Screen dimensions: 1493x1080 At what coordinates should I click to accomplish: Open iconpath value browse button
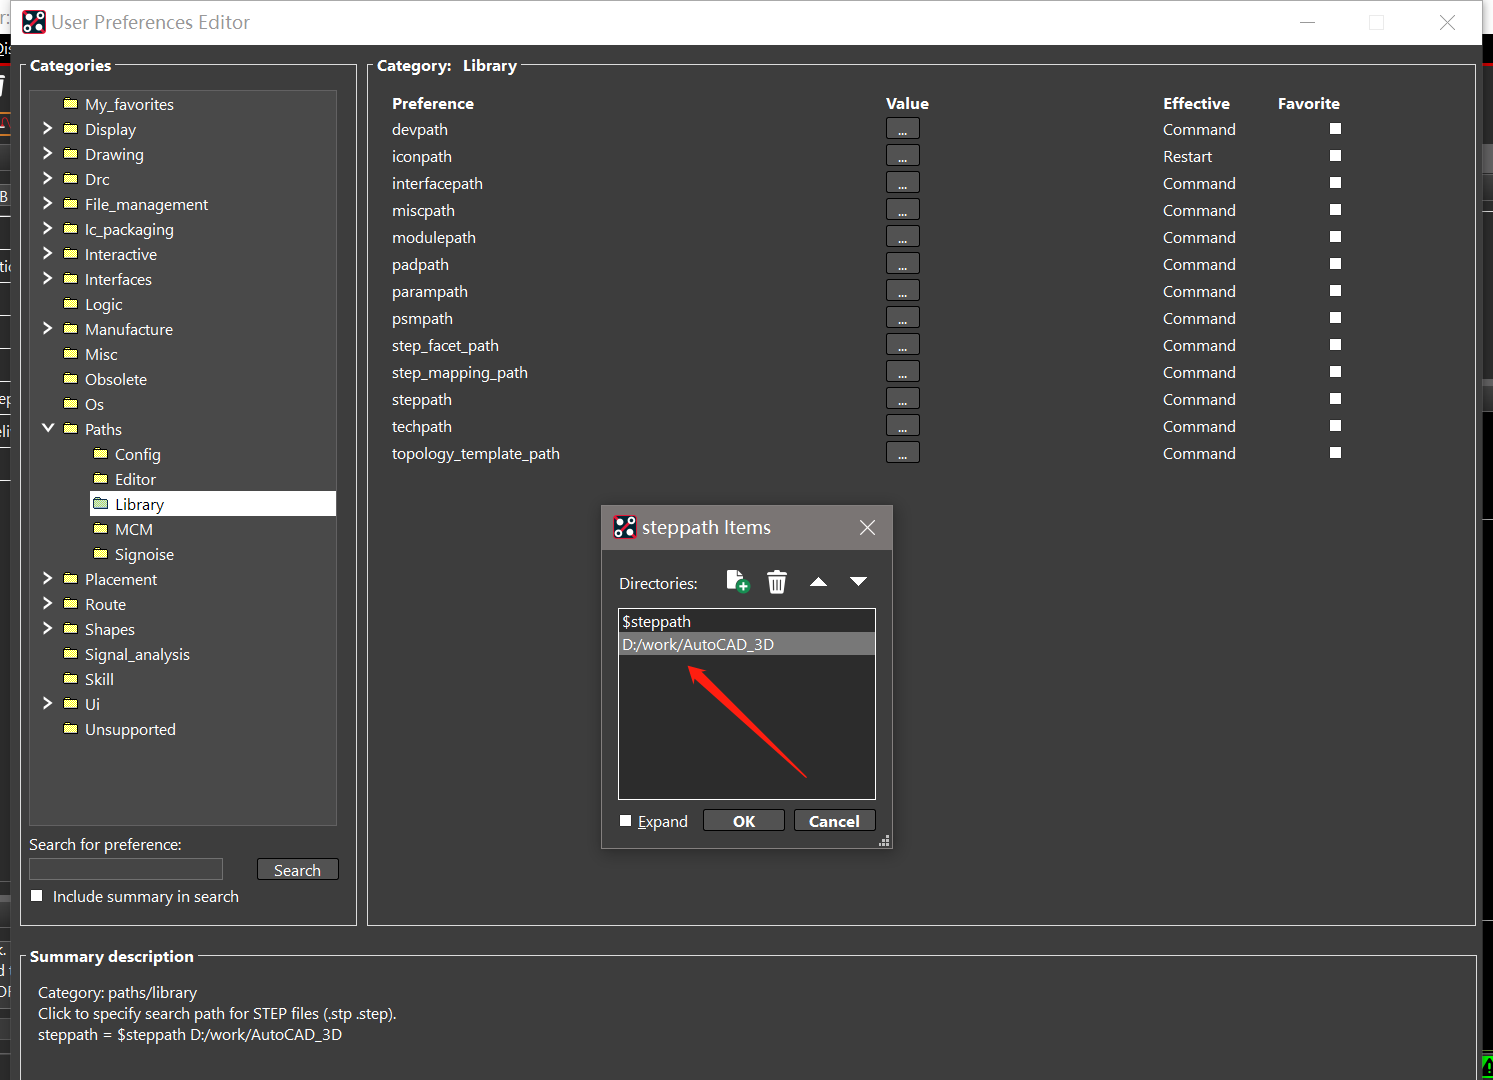902,156
